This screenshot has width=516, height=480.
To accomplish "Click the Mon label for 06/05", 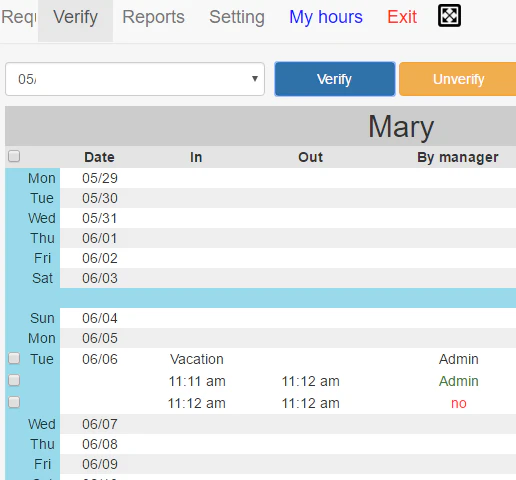I will pos(42,338).
